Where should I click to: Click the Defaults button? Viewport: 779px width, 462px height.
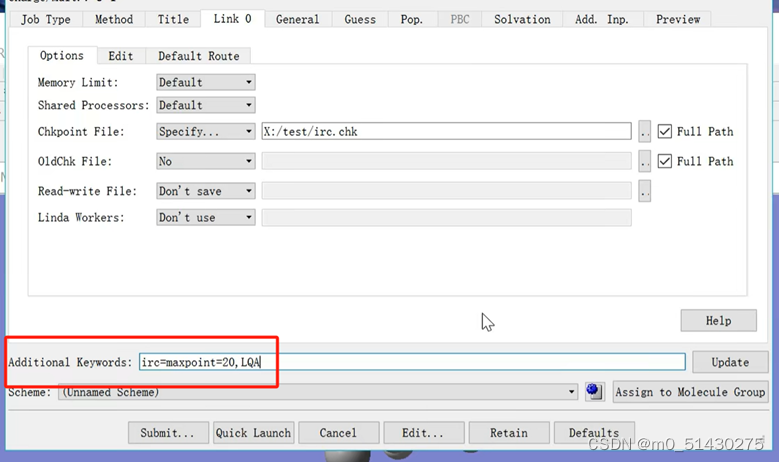[x=594, y=433]
